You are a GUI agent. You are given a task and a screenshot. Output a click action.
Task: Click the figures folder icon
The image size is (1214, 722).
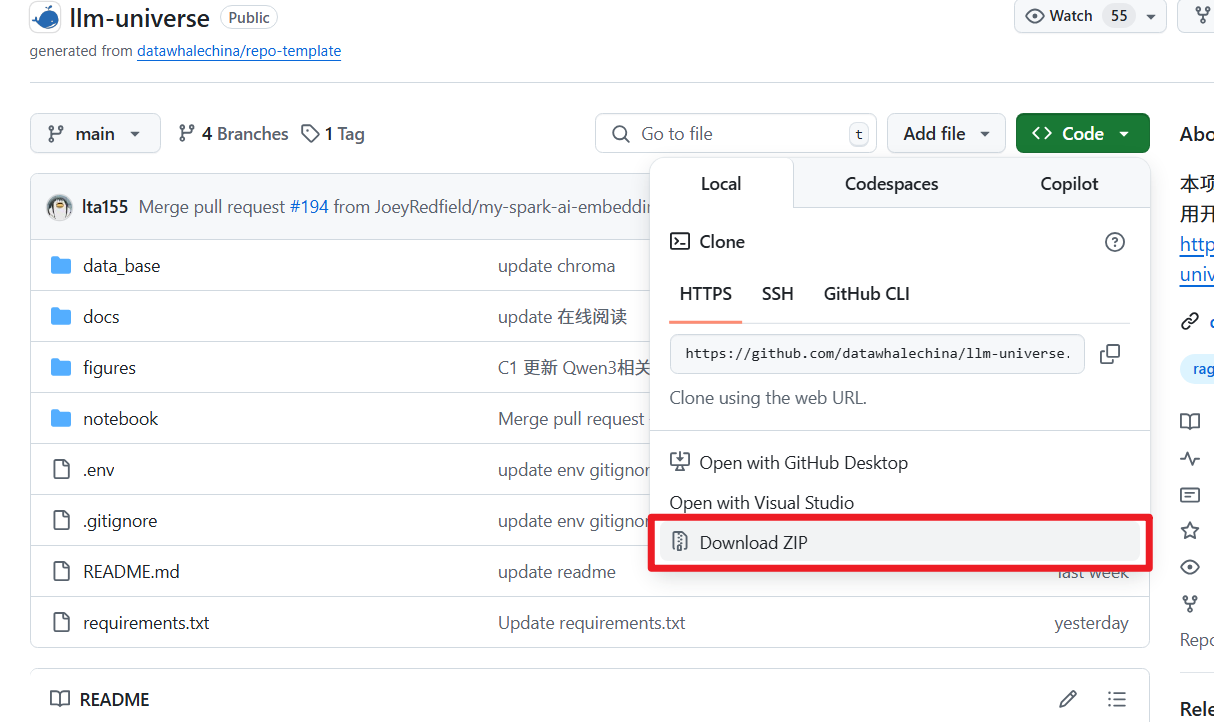[x=61, y=367]
